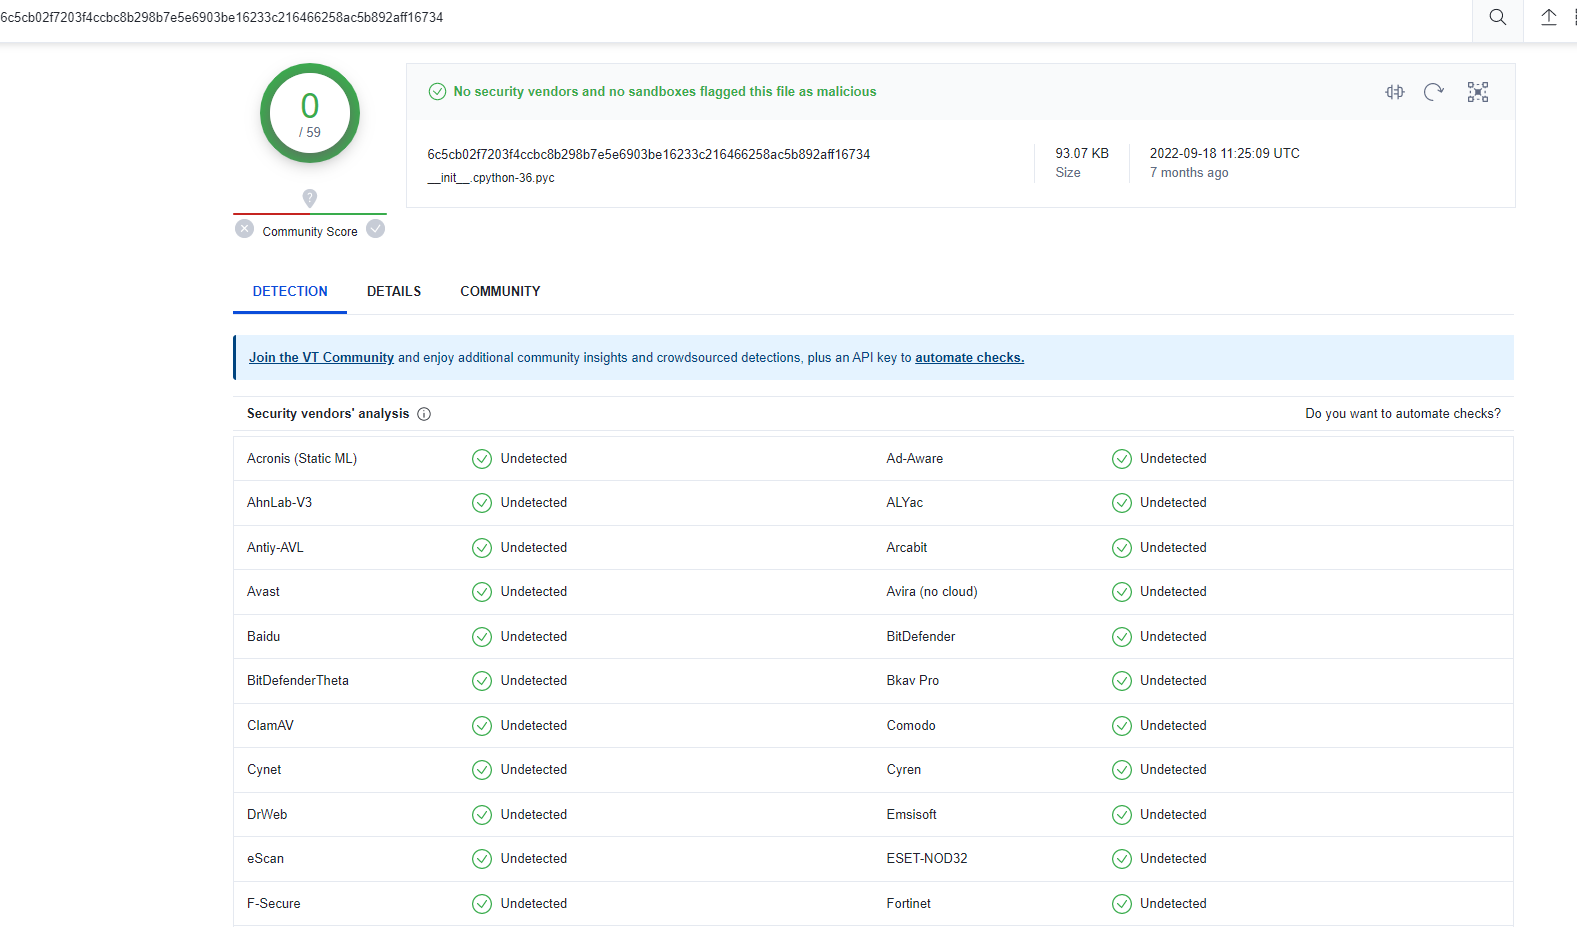Screen dimensions: 1577x927
Task: Click the search magnifier icon
Action: click(x=1497, y=17)
